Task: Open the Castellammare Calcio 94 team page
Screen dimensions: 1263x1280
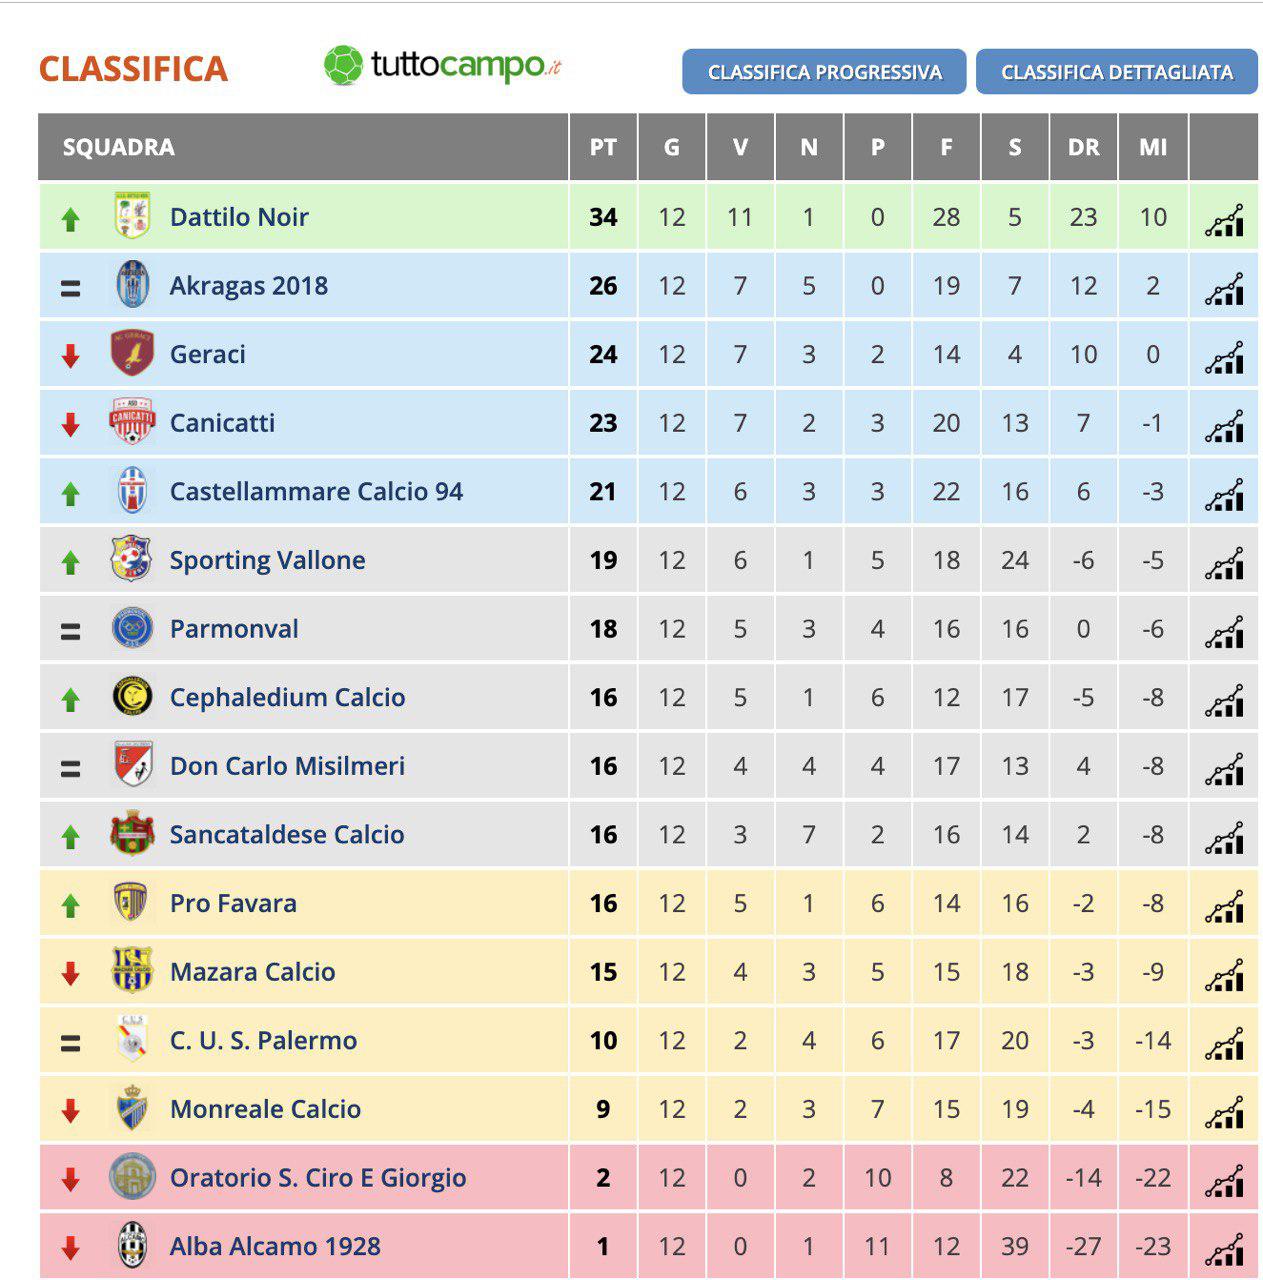Action: [x=316, y=492]
